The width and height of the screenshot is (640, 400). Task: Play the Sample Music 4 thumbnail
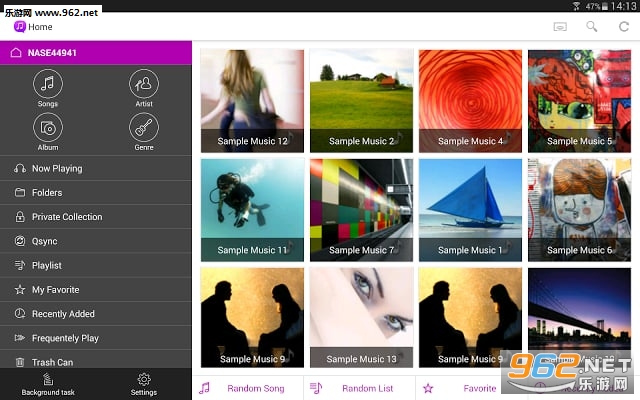tap(470, 101)
